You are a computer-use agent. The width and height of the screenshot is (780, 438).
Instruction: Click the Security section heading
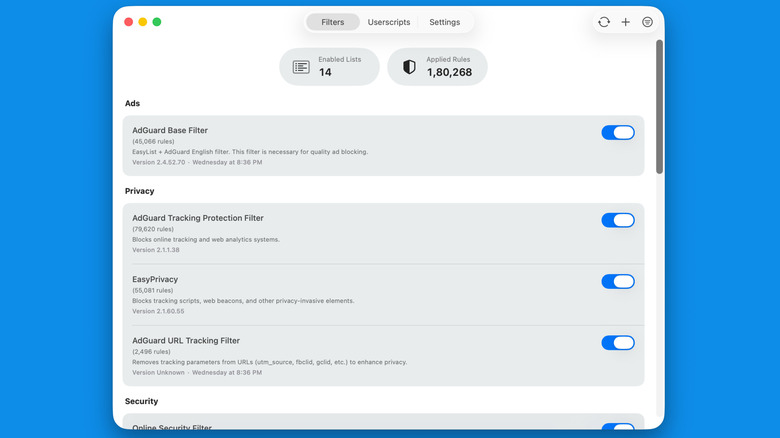(x=141, y=401)
